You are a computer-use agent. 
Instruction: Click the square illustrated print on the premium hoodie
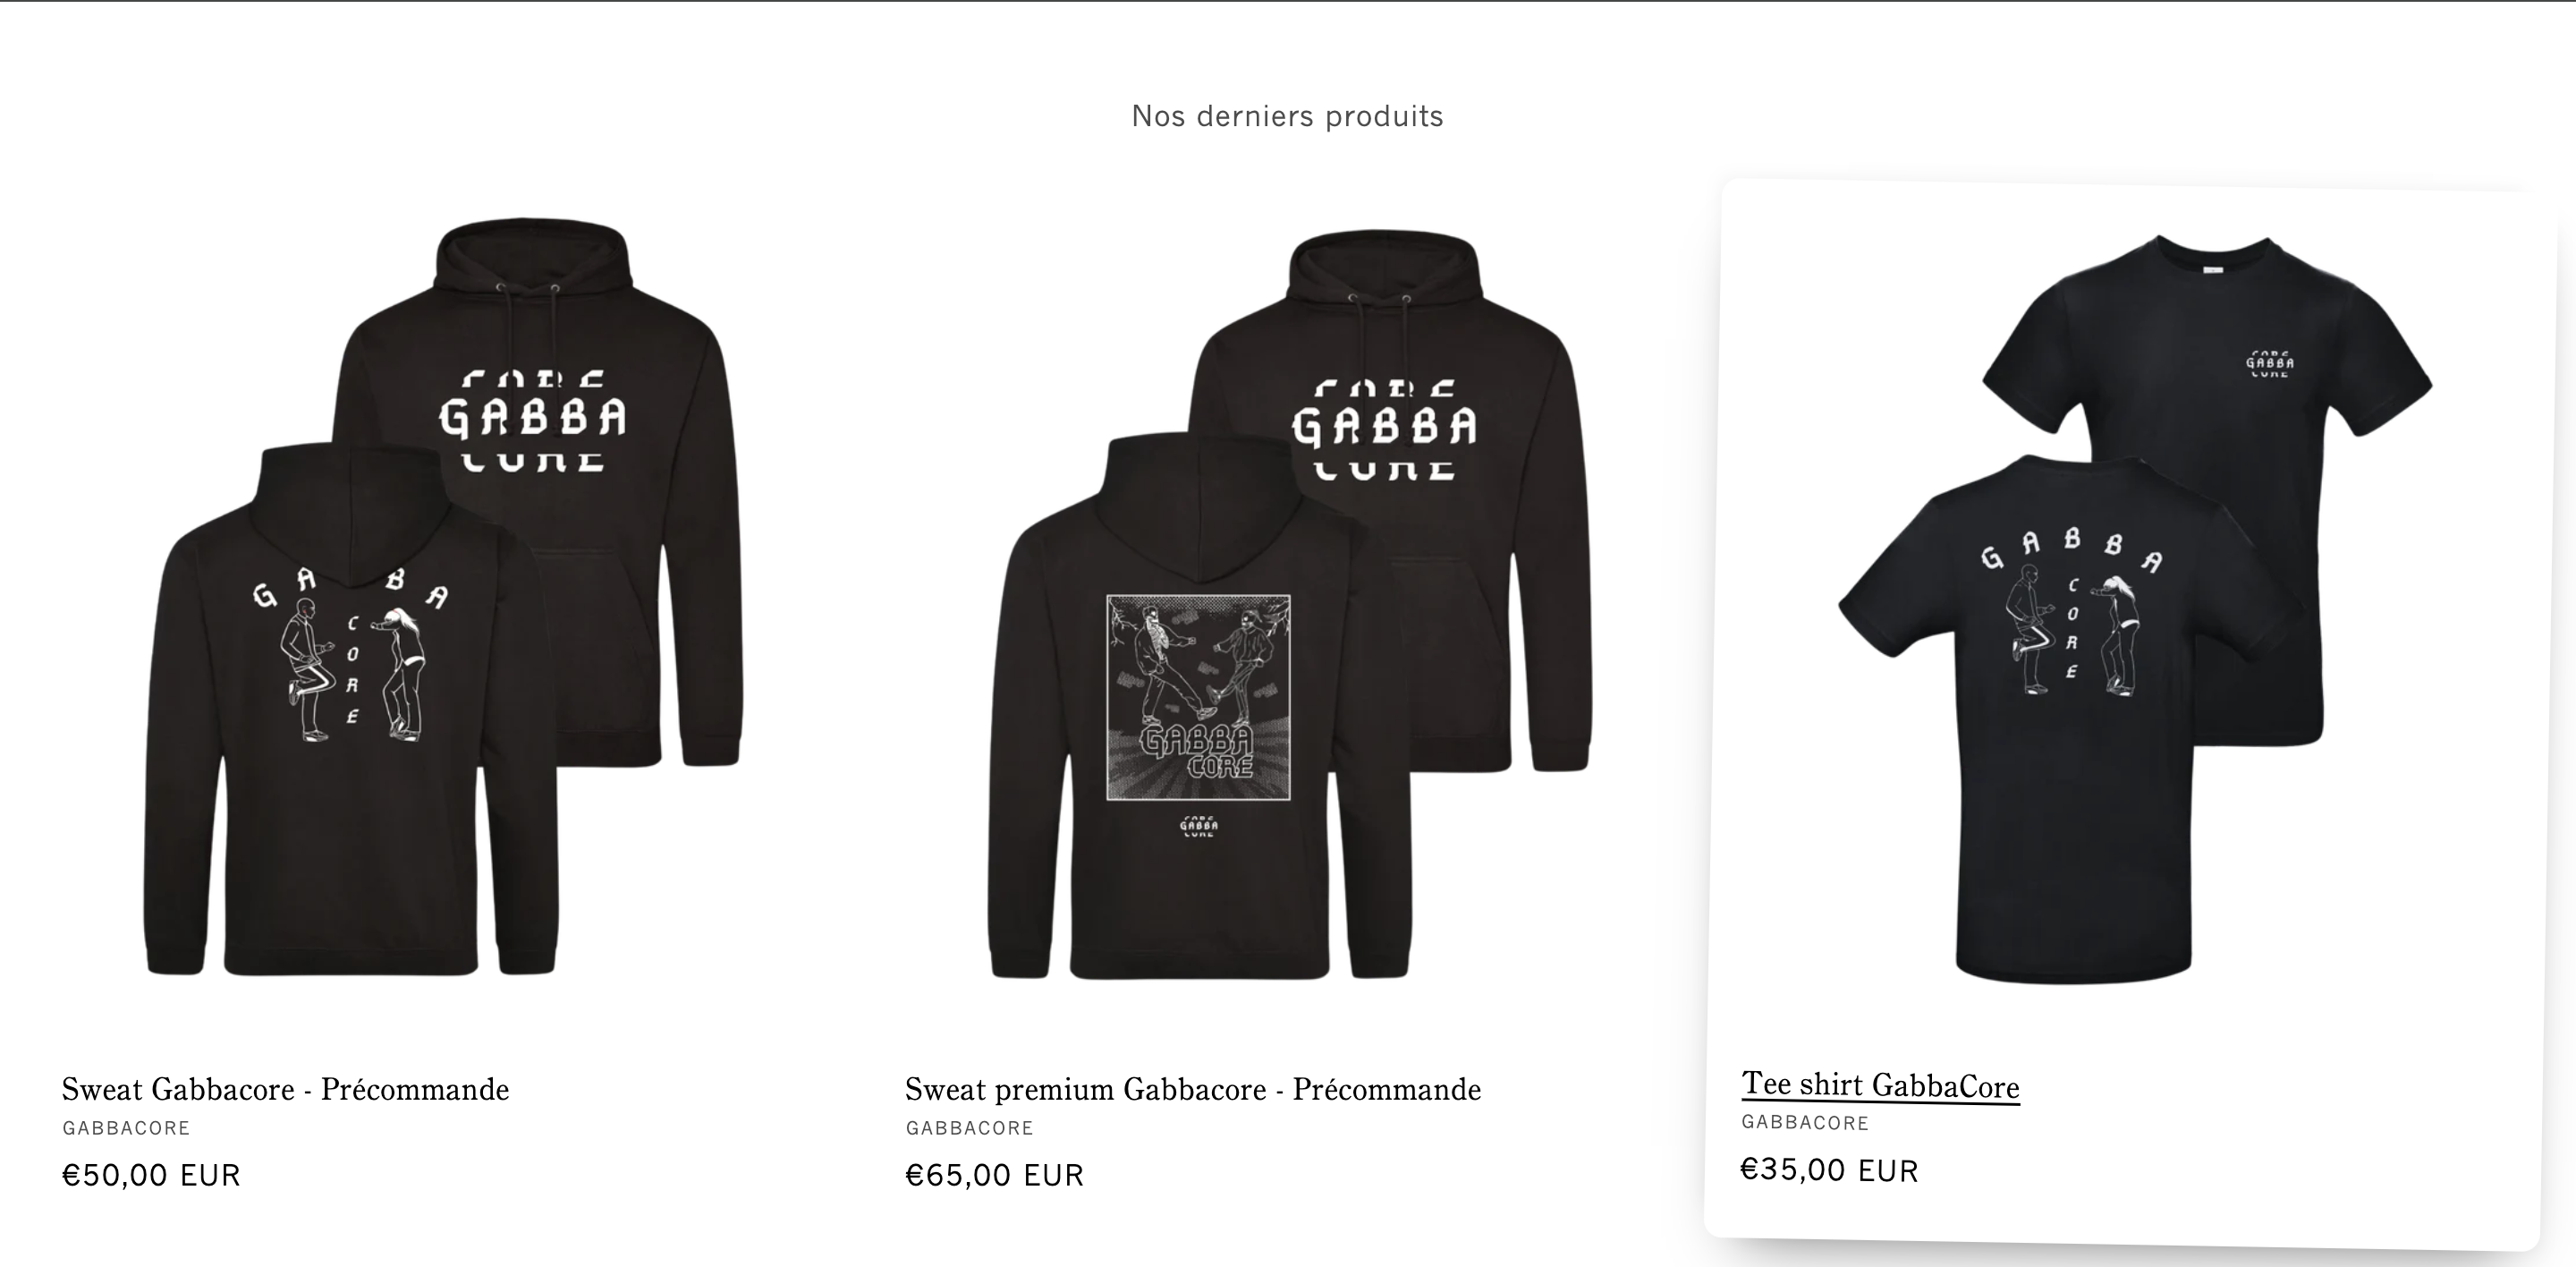1198,698
